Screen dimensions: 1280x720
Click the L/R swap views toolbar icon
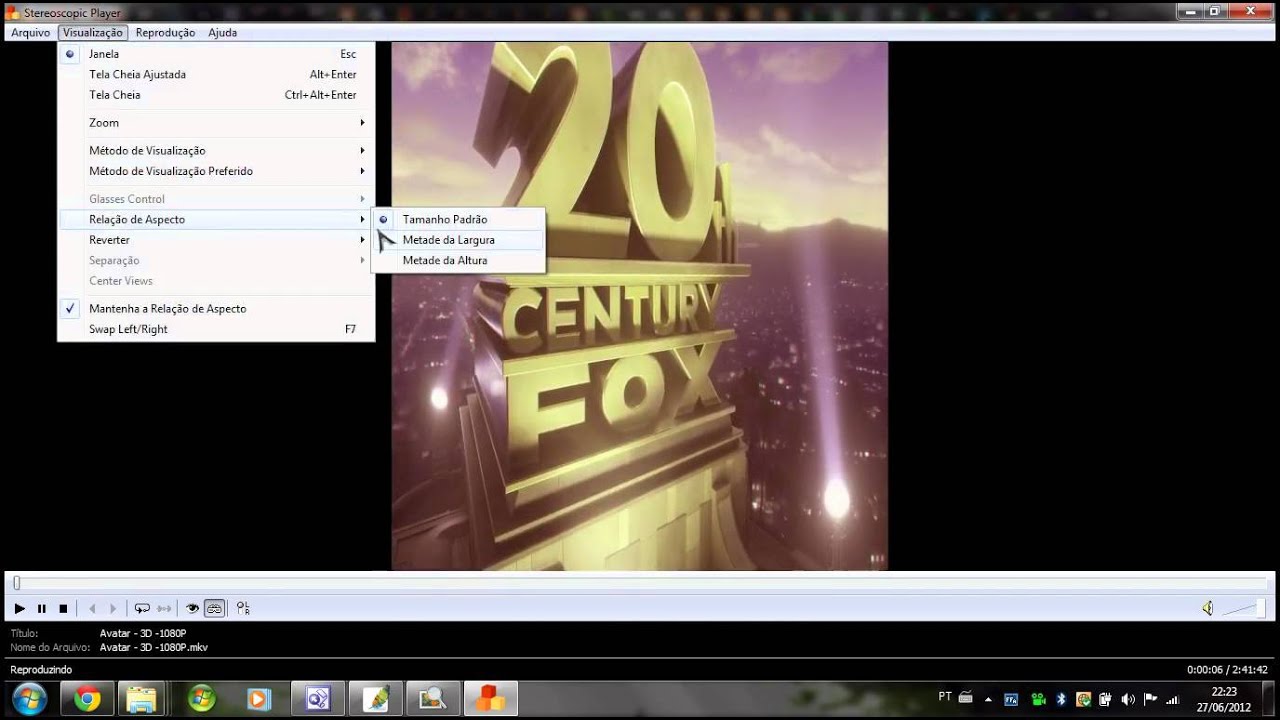(243, 608)
